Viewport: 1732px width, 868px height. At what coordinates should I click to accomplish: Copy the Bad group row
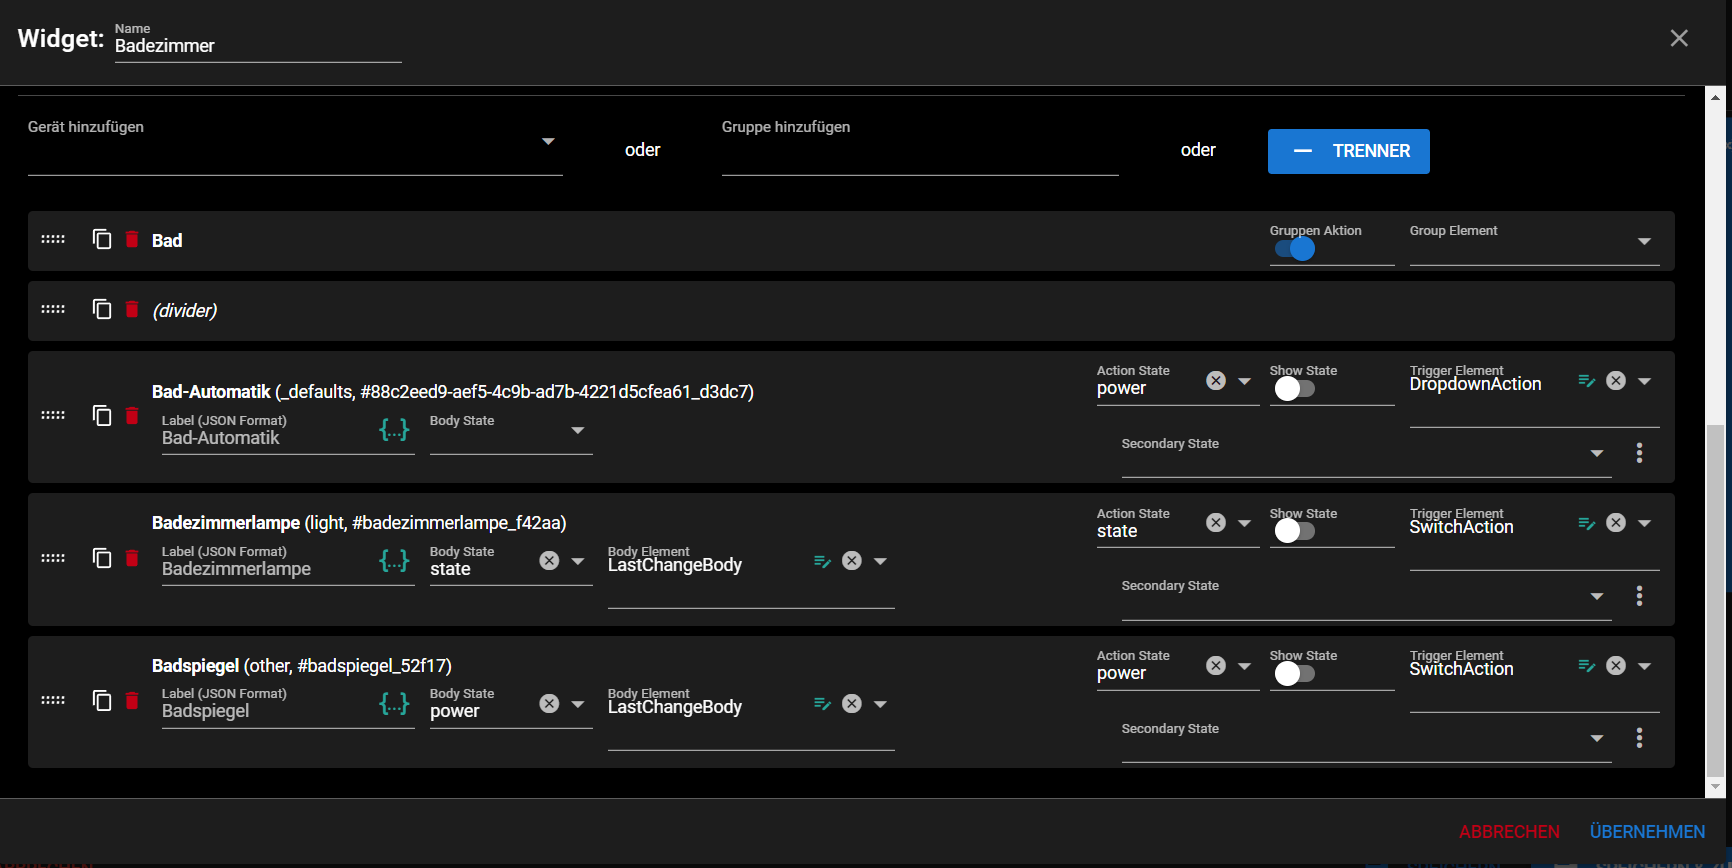tap(102, 239)
